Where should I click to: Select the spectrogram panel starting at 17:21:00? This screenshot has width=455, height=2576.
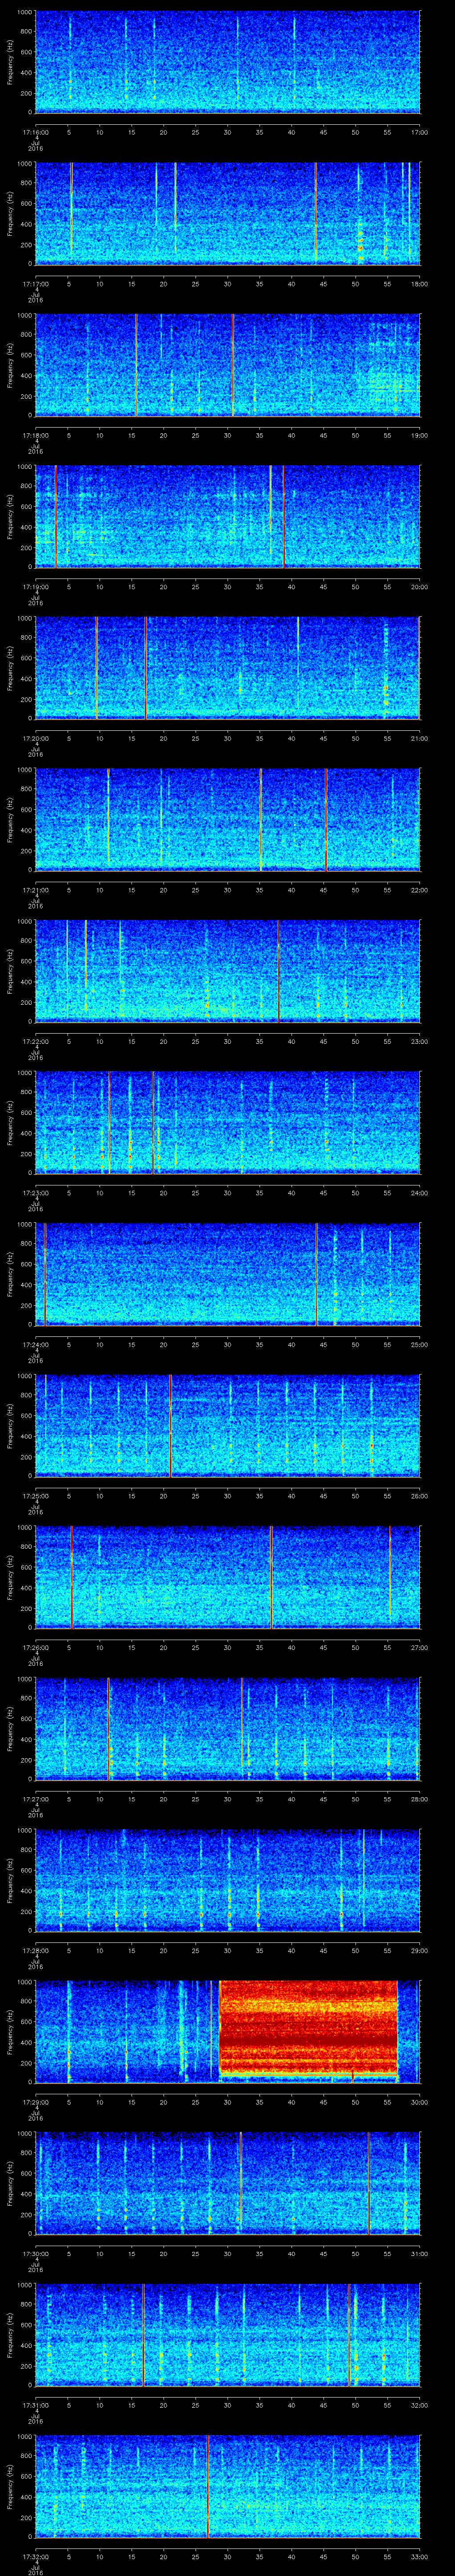(x=227, y=820)
